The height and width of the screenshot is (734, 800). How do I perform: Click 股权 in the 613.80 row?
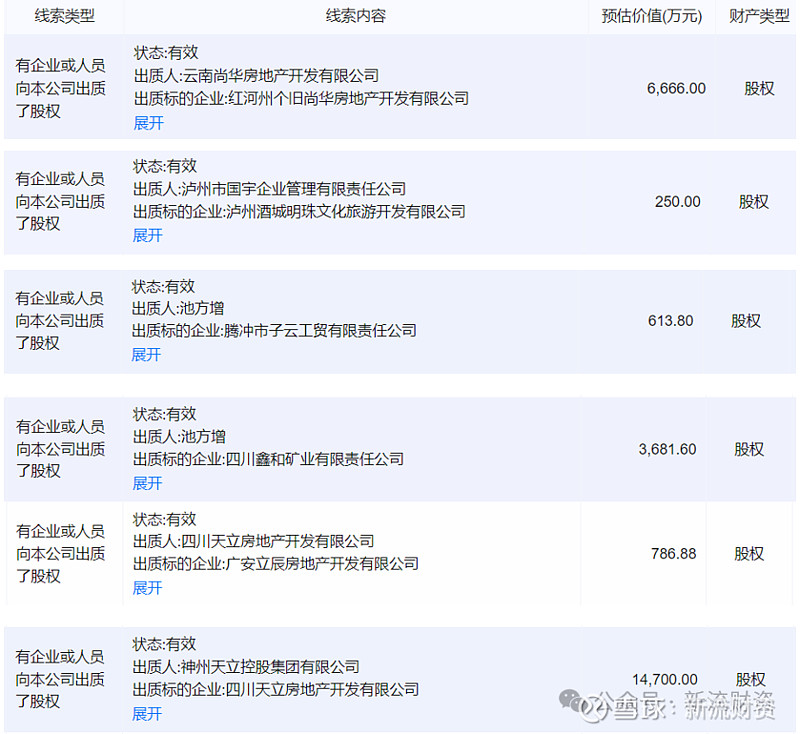[746, 321]
